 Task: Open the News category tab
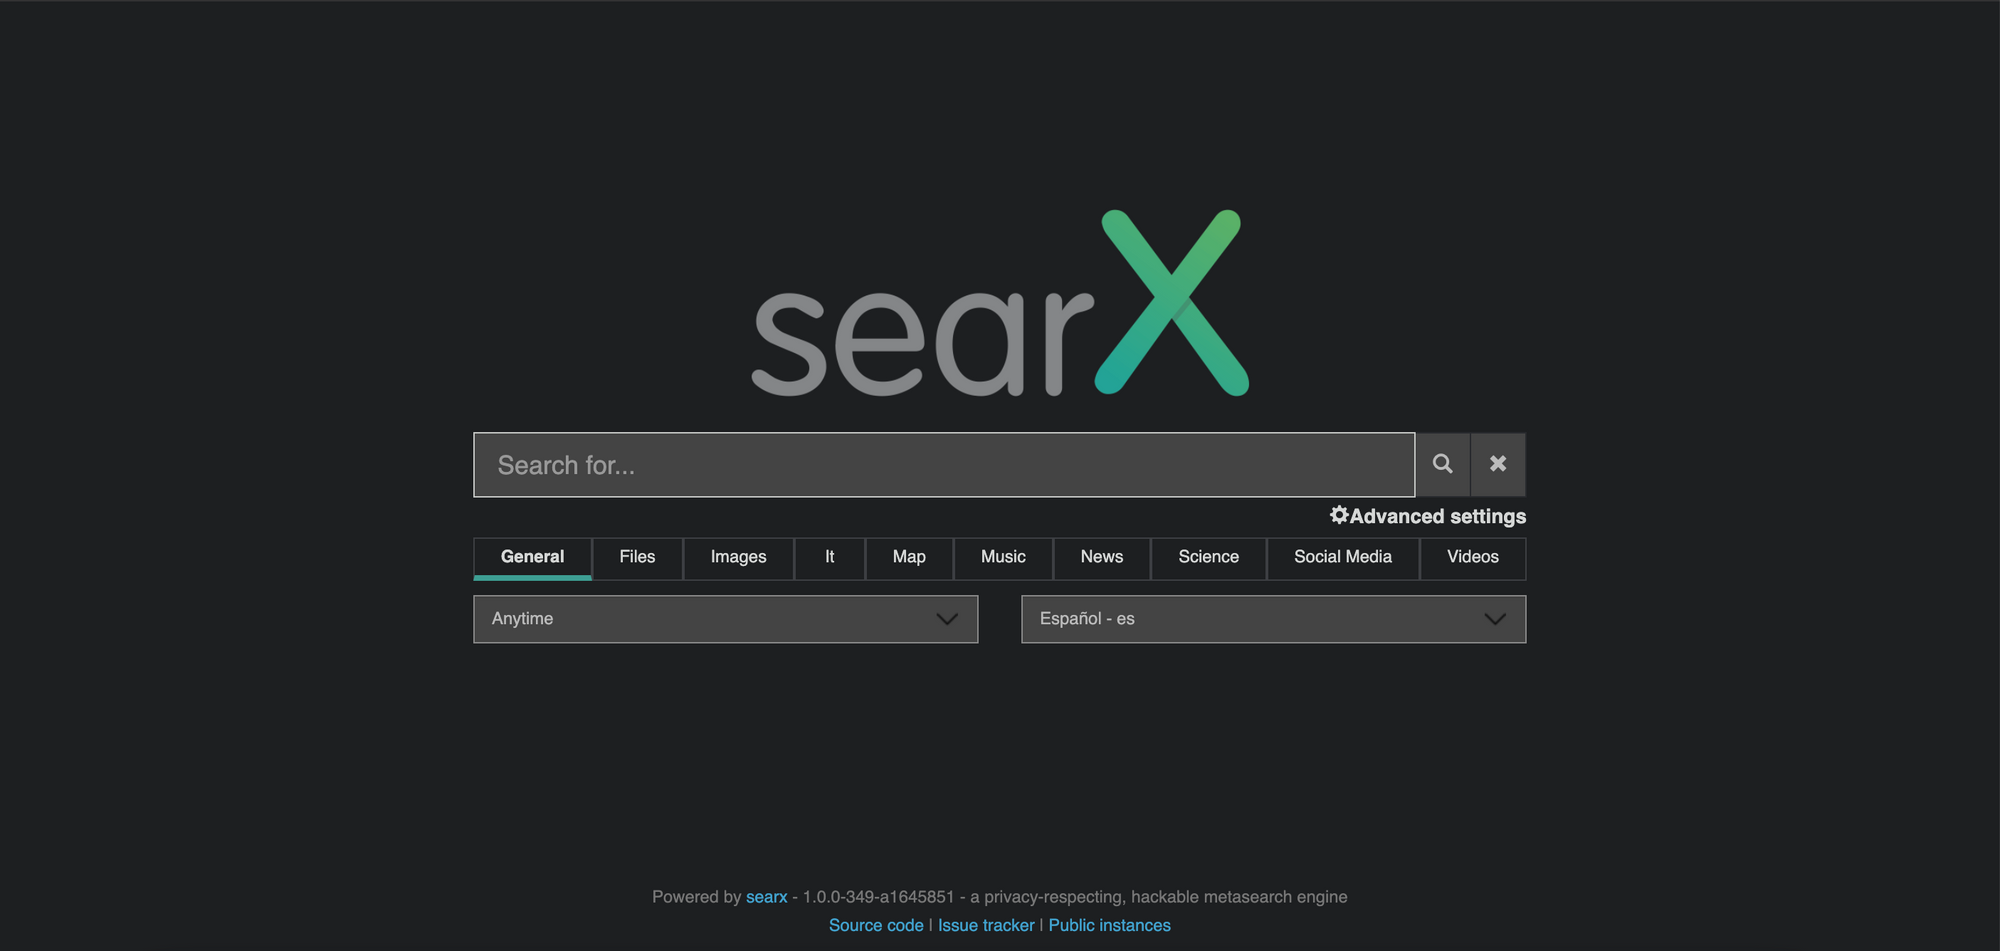pyautogui.click(x=1102, y=558)
